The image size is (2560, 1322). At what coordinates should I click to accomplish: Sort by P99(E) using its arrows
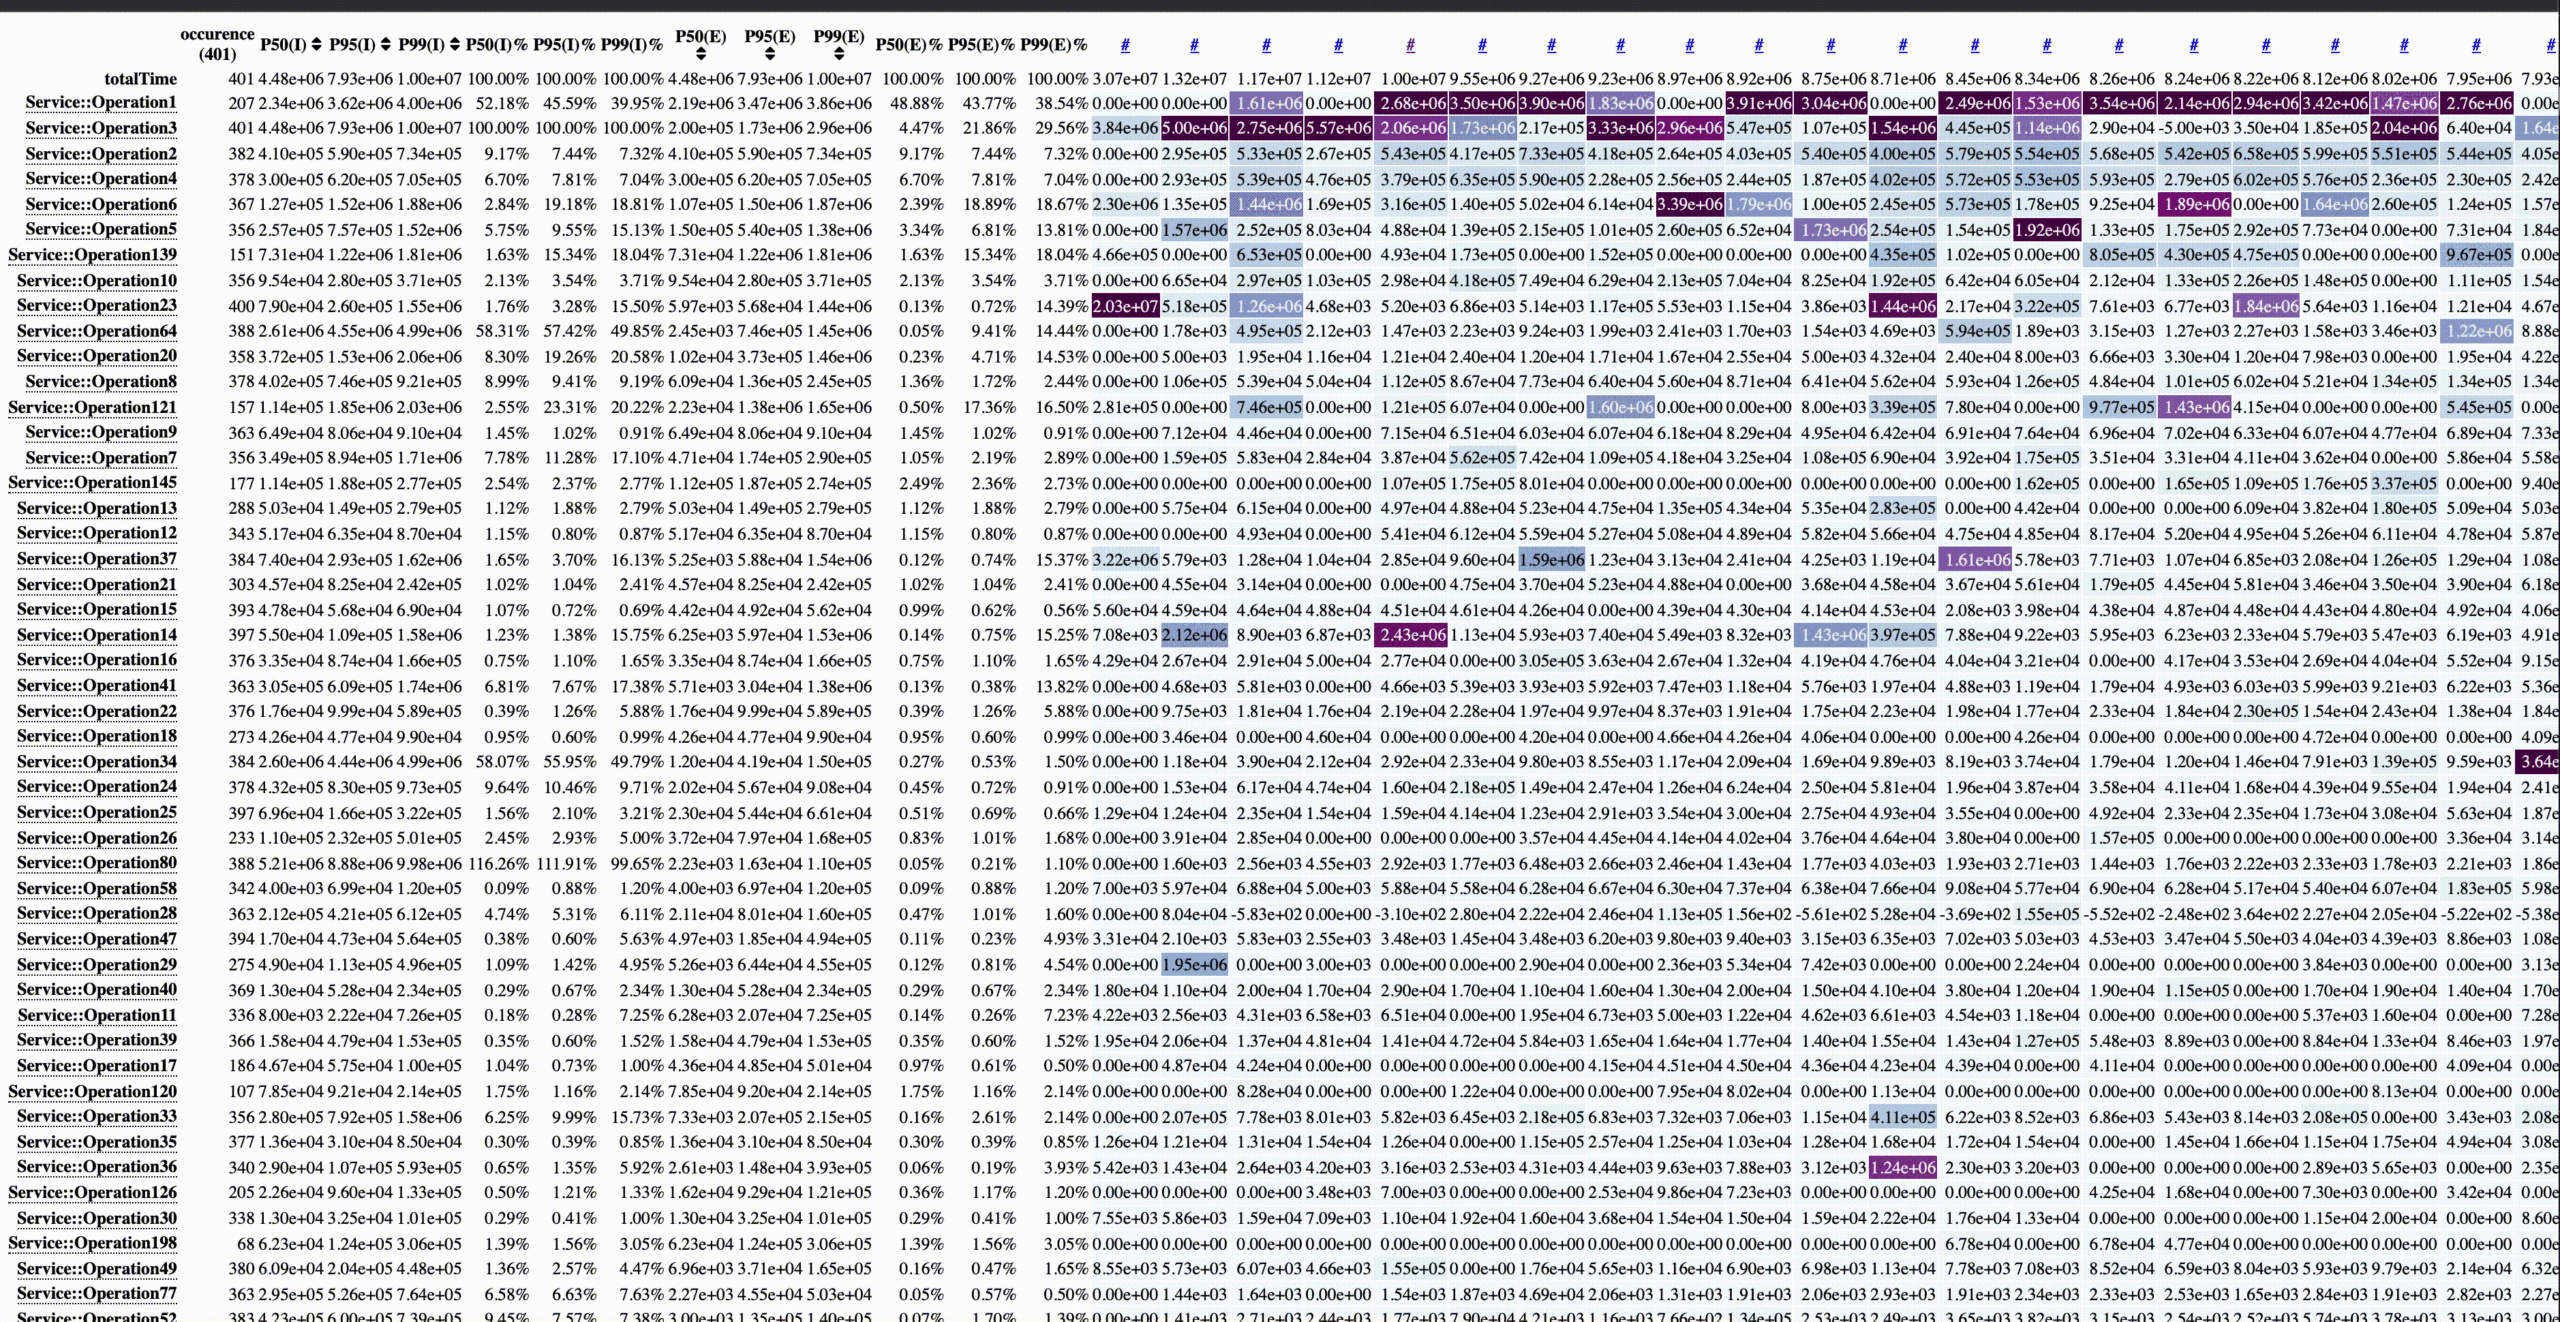[838, 54]
